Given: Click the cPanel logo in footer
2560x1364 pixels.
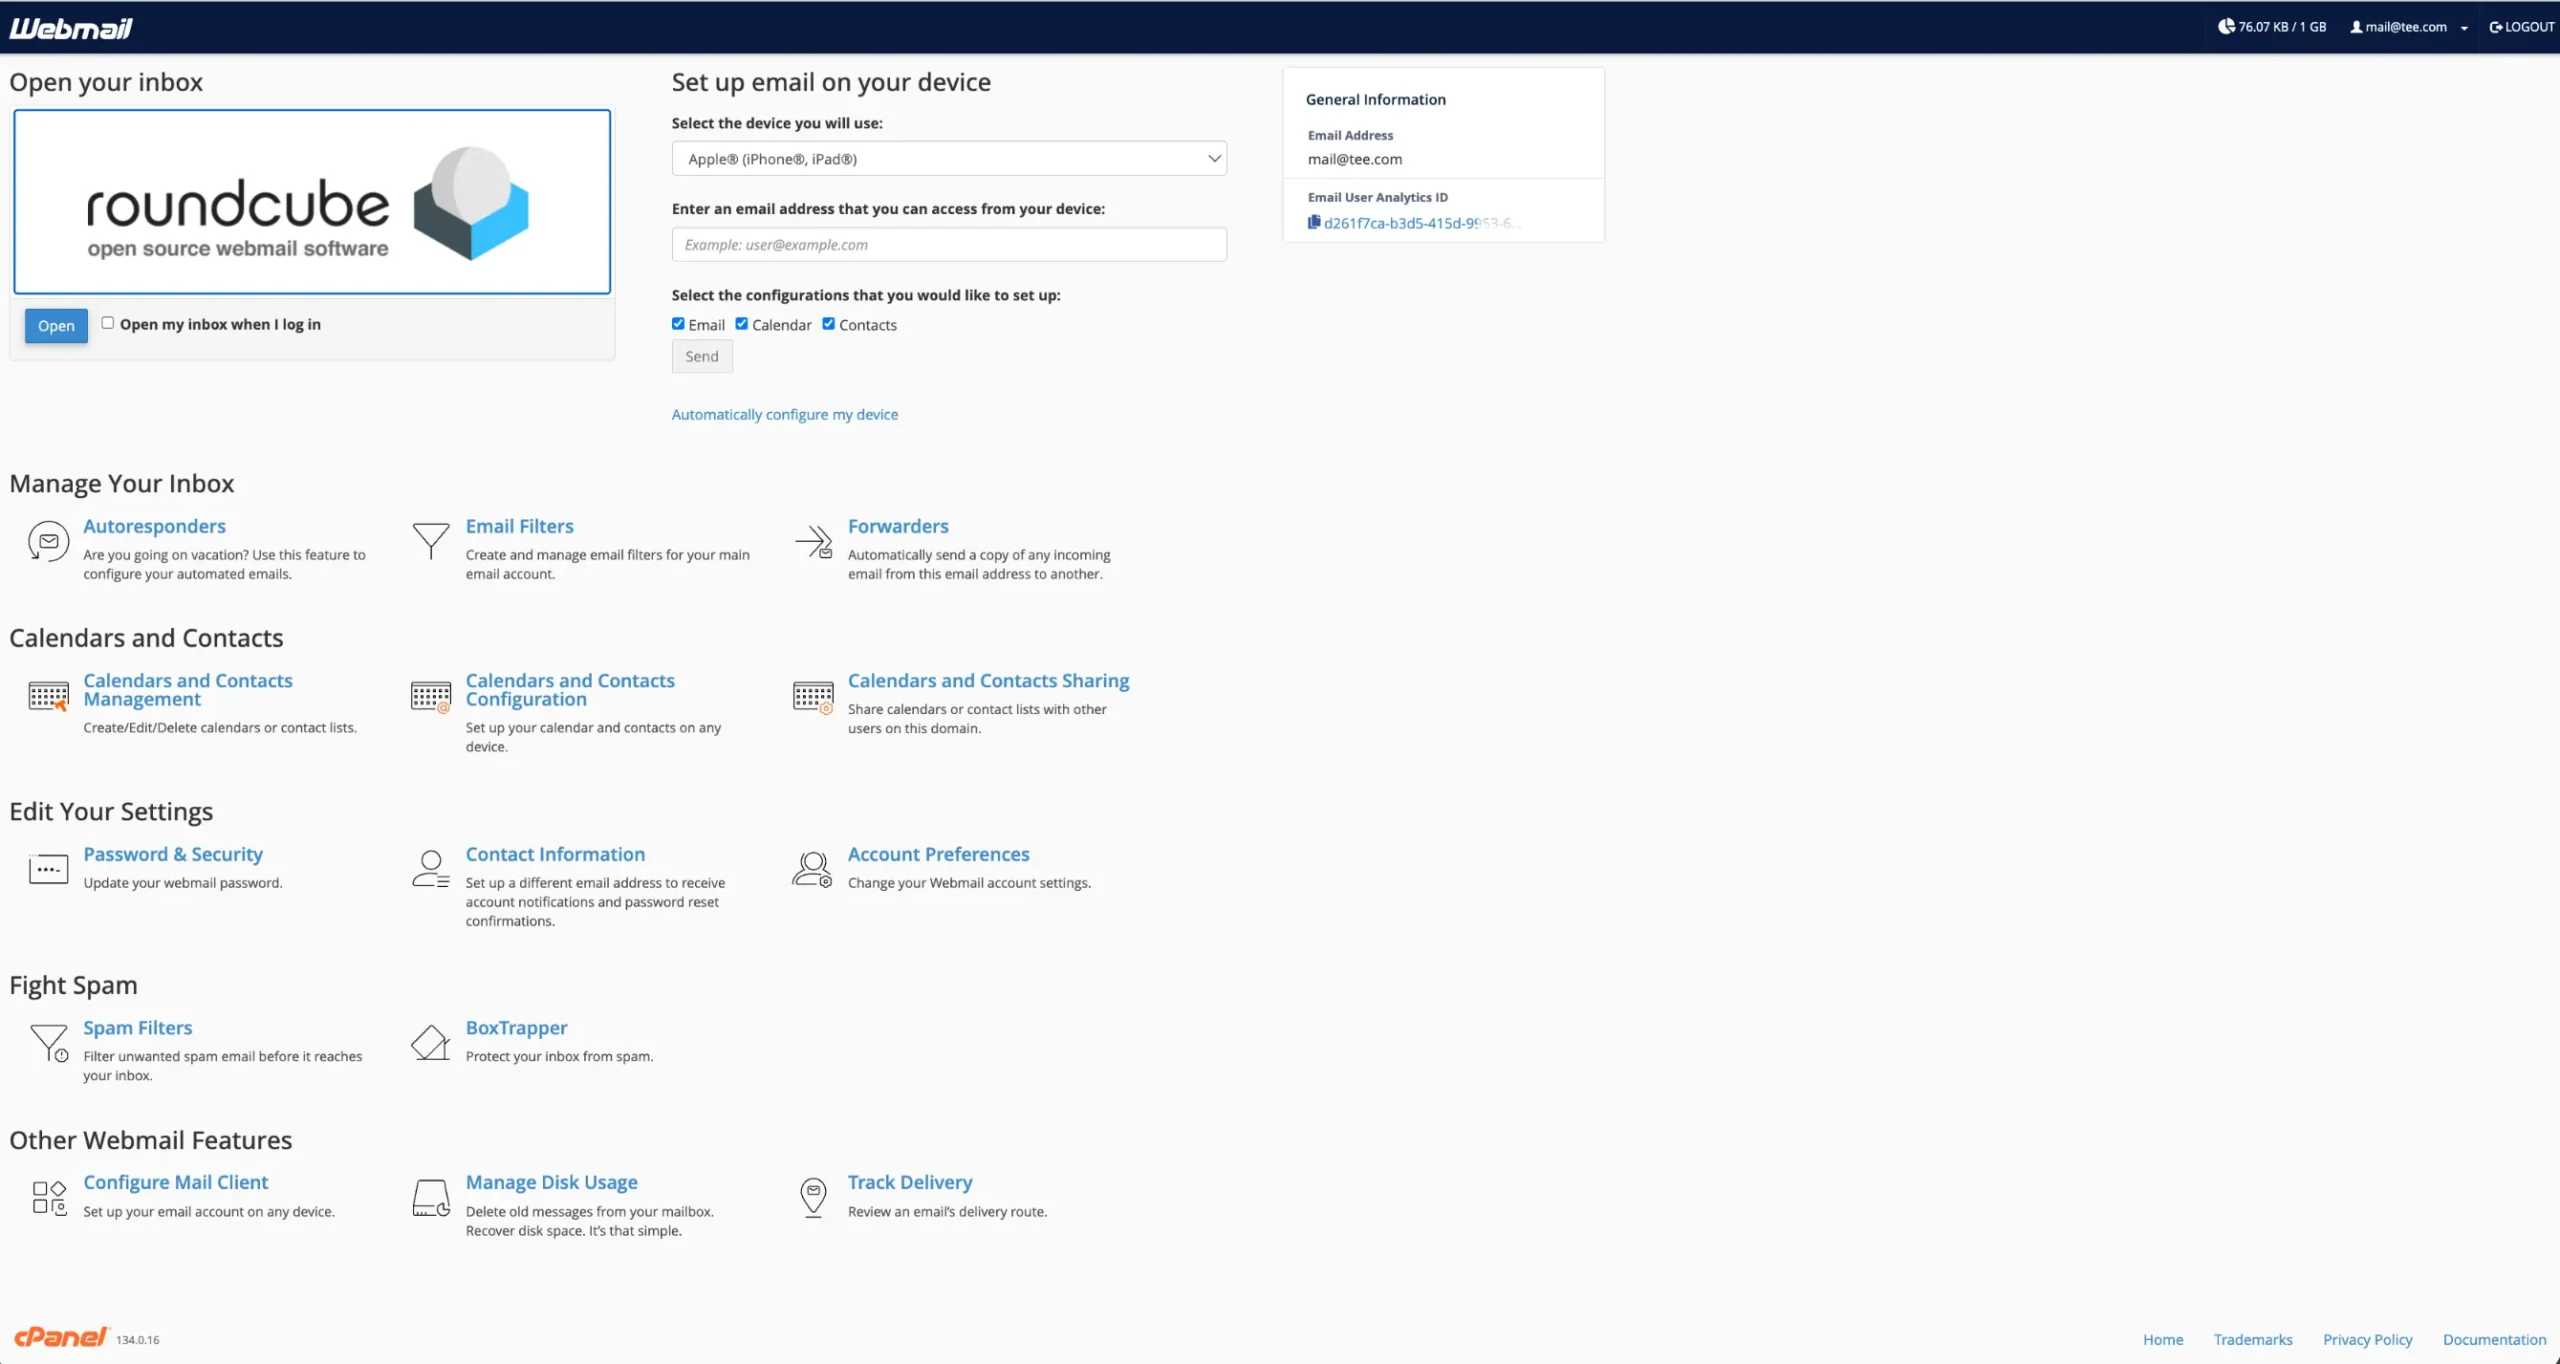Looking at the screenshot, I should 60,1337.
